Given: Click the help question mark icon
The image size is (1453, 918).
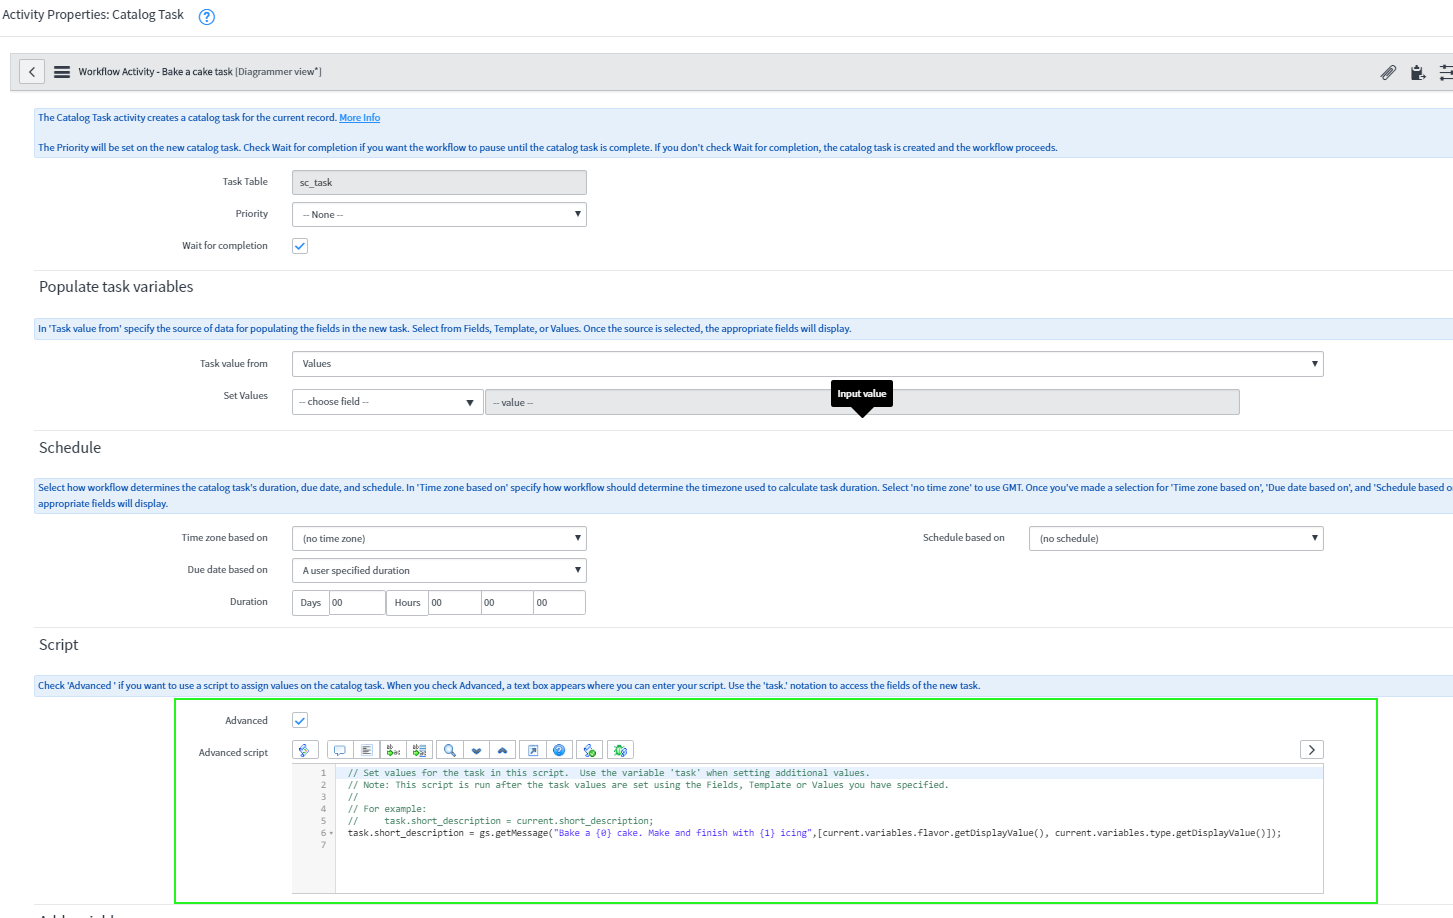Looking at the screenshot, I should [x=207, y=17].
